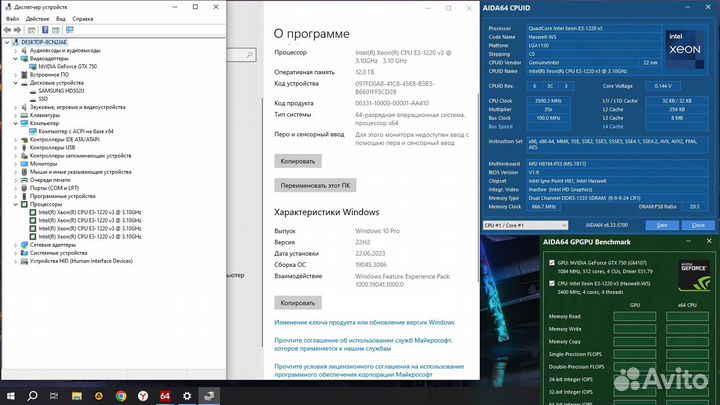Open the Windows Start menu
This screenshot has width=720, height=405.
(x=11, y=395)
